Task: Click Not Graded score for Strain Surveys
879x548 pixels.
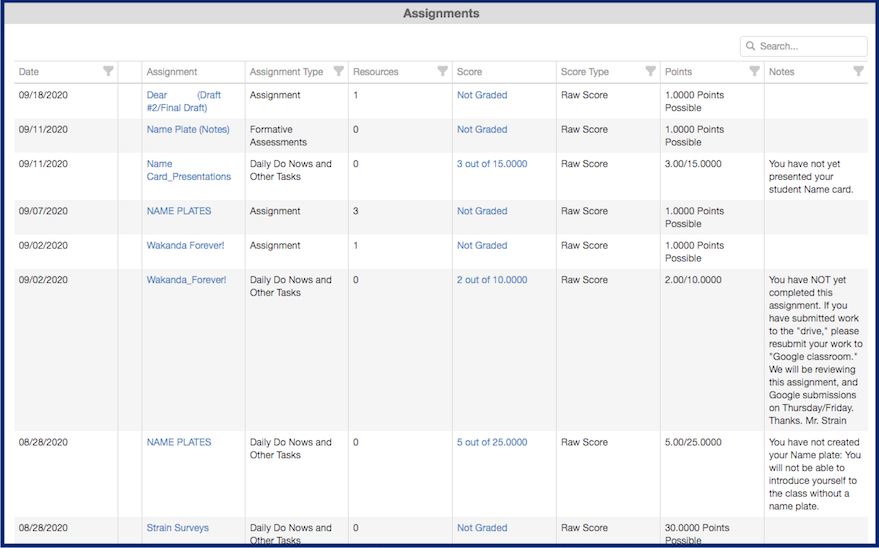Action: pyautogui.click(x=482, y=528)
